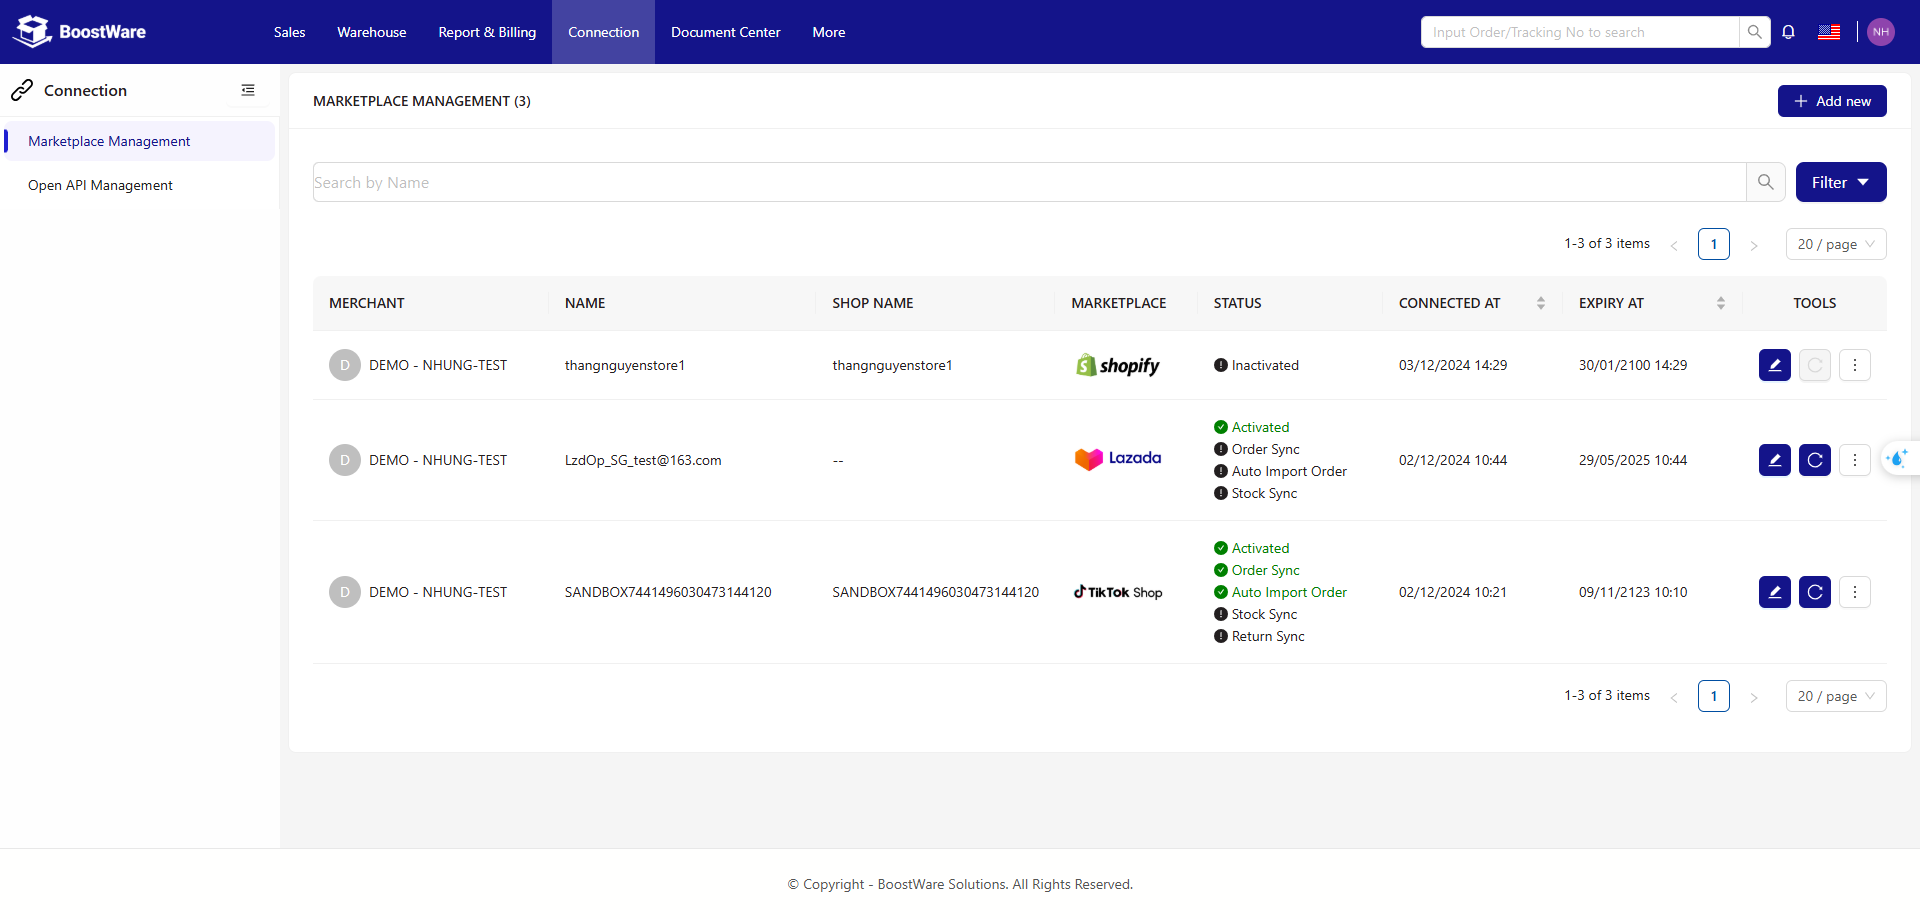This screenshot has height=919, width=1920.
Task: Go to next page in bottom pagination
Action: point(1754,697)
